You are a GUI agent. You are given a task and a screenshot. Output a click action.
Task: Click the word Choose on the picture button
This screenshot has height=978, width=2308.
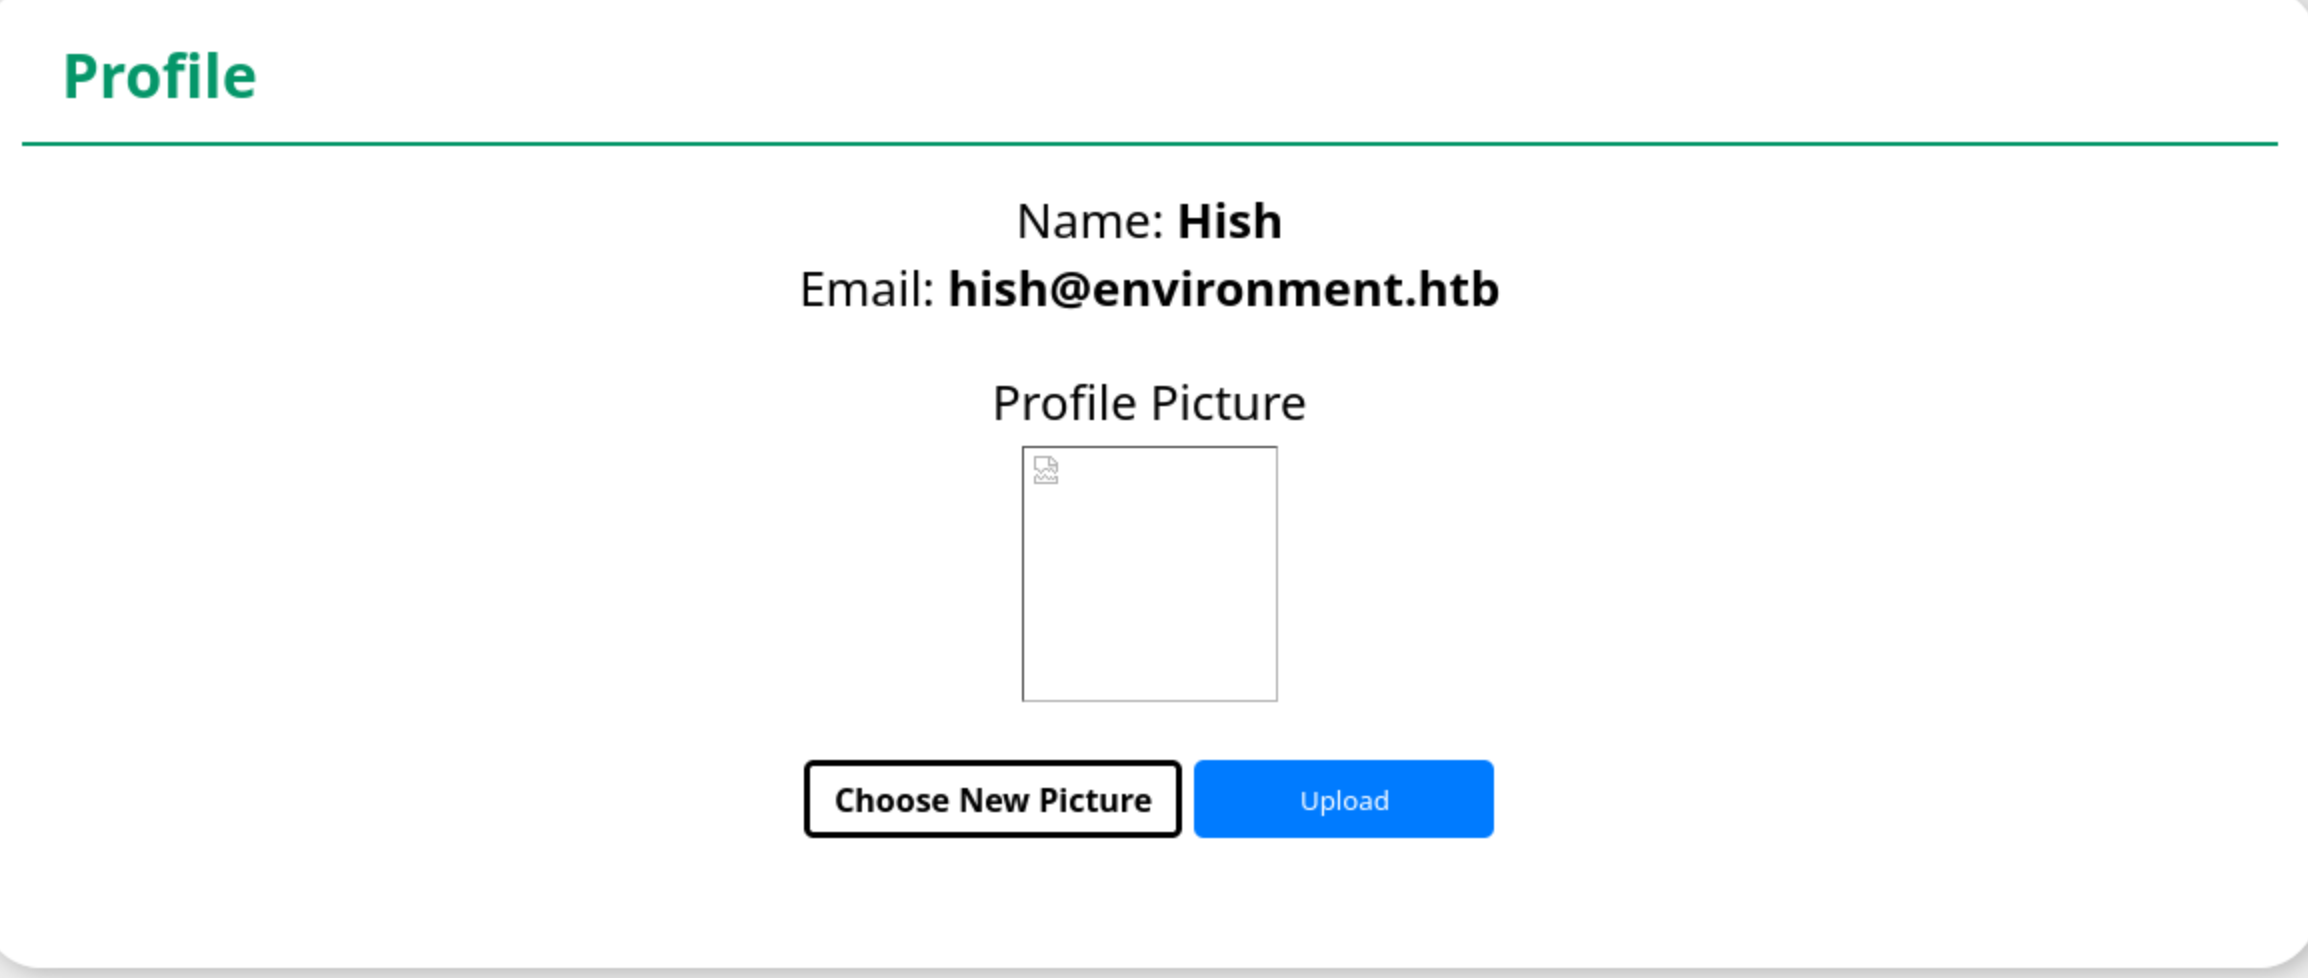(x=892, y=800)
